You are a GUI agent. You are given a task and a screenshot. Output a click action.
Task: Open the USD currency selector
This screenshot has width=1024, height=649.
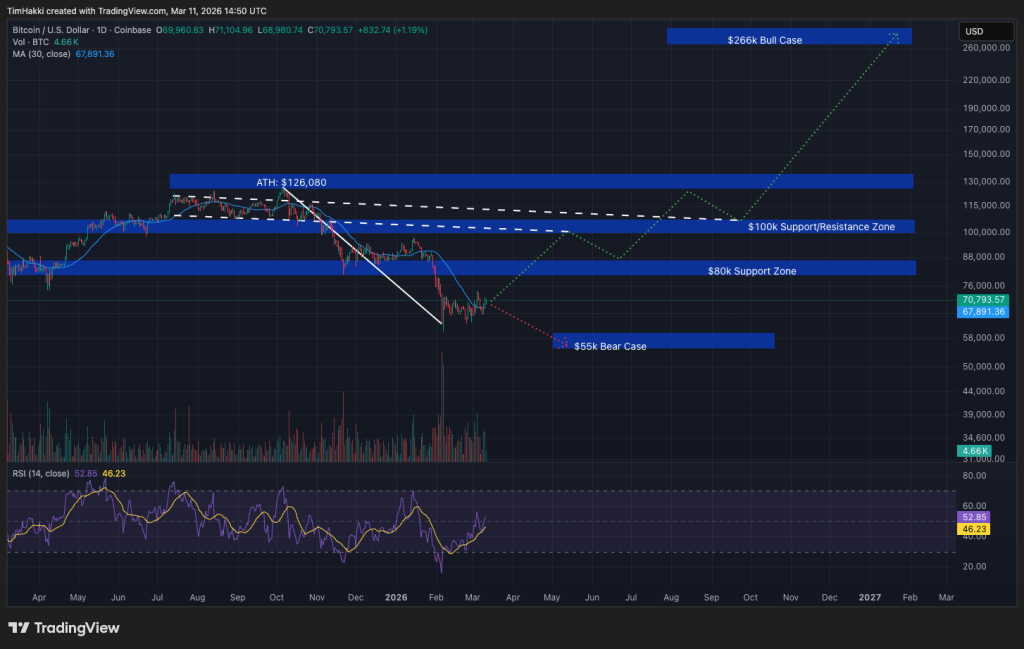point(973,31)
